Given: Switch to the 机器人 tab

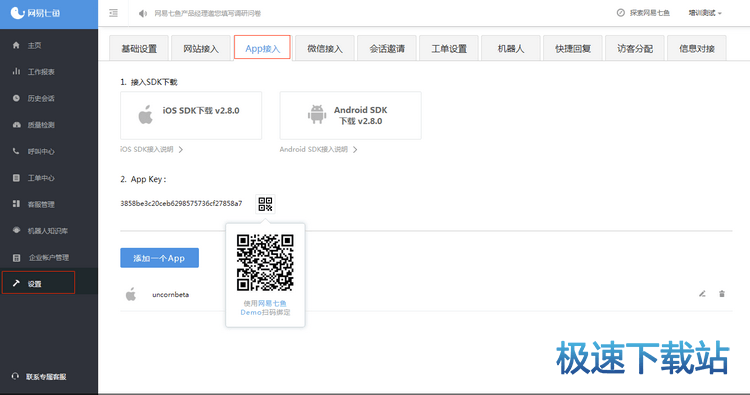Looking at the screenshot, I should click(x=511, y=48).
